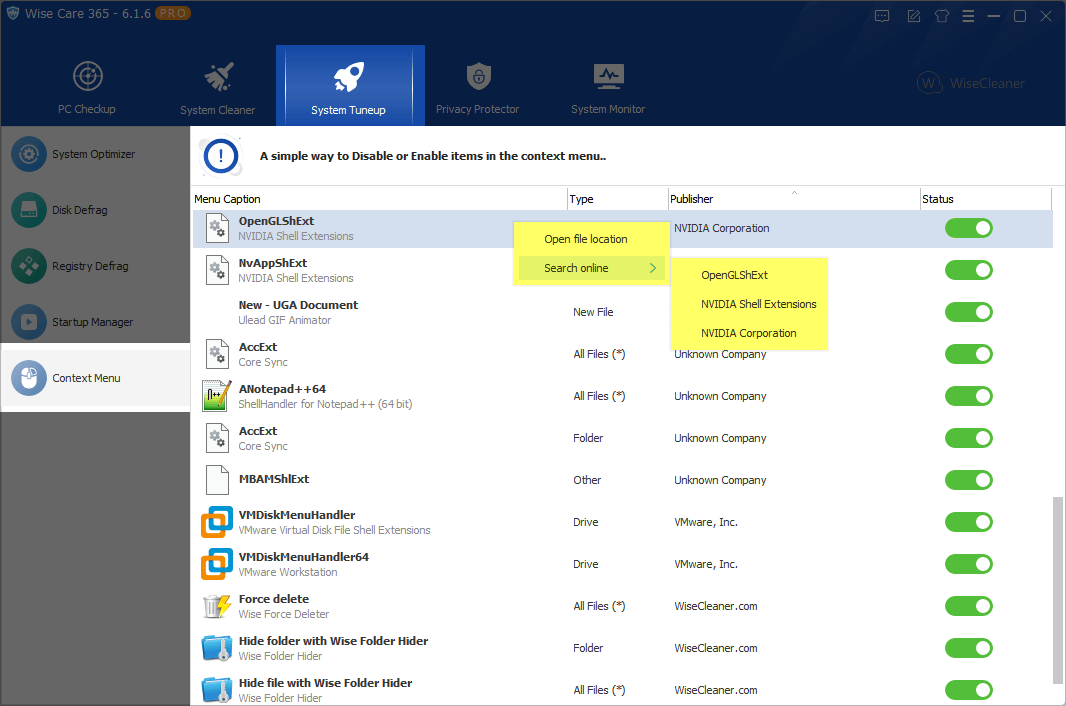
Task: Click the VMDiskMenuHandler VMware icon
Action: [x=217, y=522]
